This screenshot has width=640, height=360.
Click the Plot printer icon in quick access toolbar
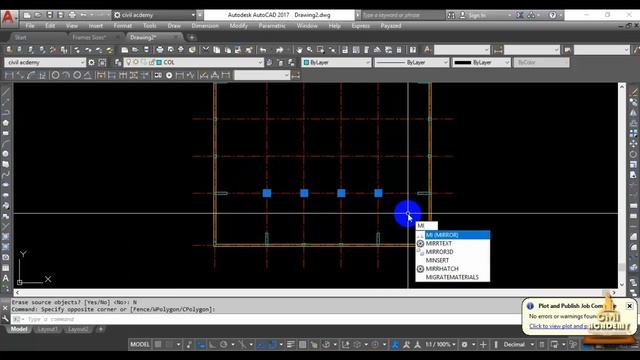coord(72,15)
